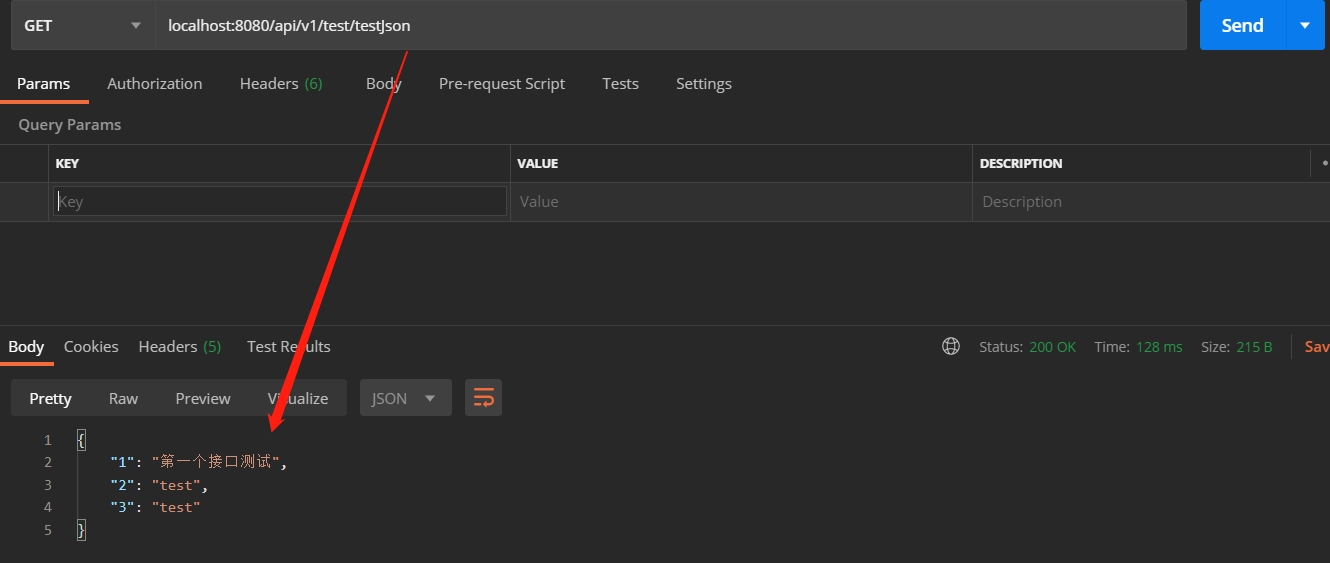The height and width of the screenshot is (563, 1330).
Task: Send the request
Action: tap(1242, 25)
